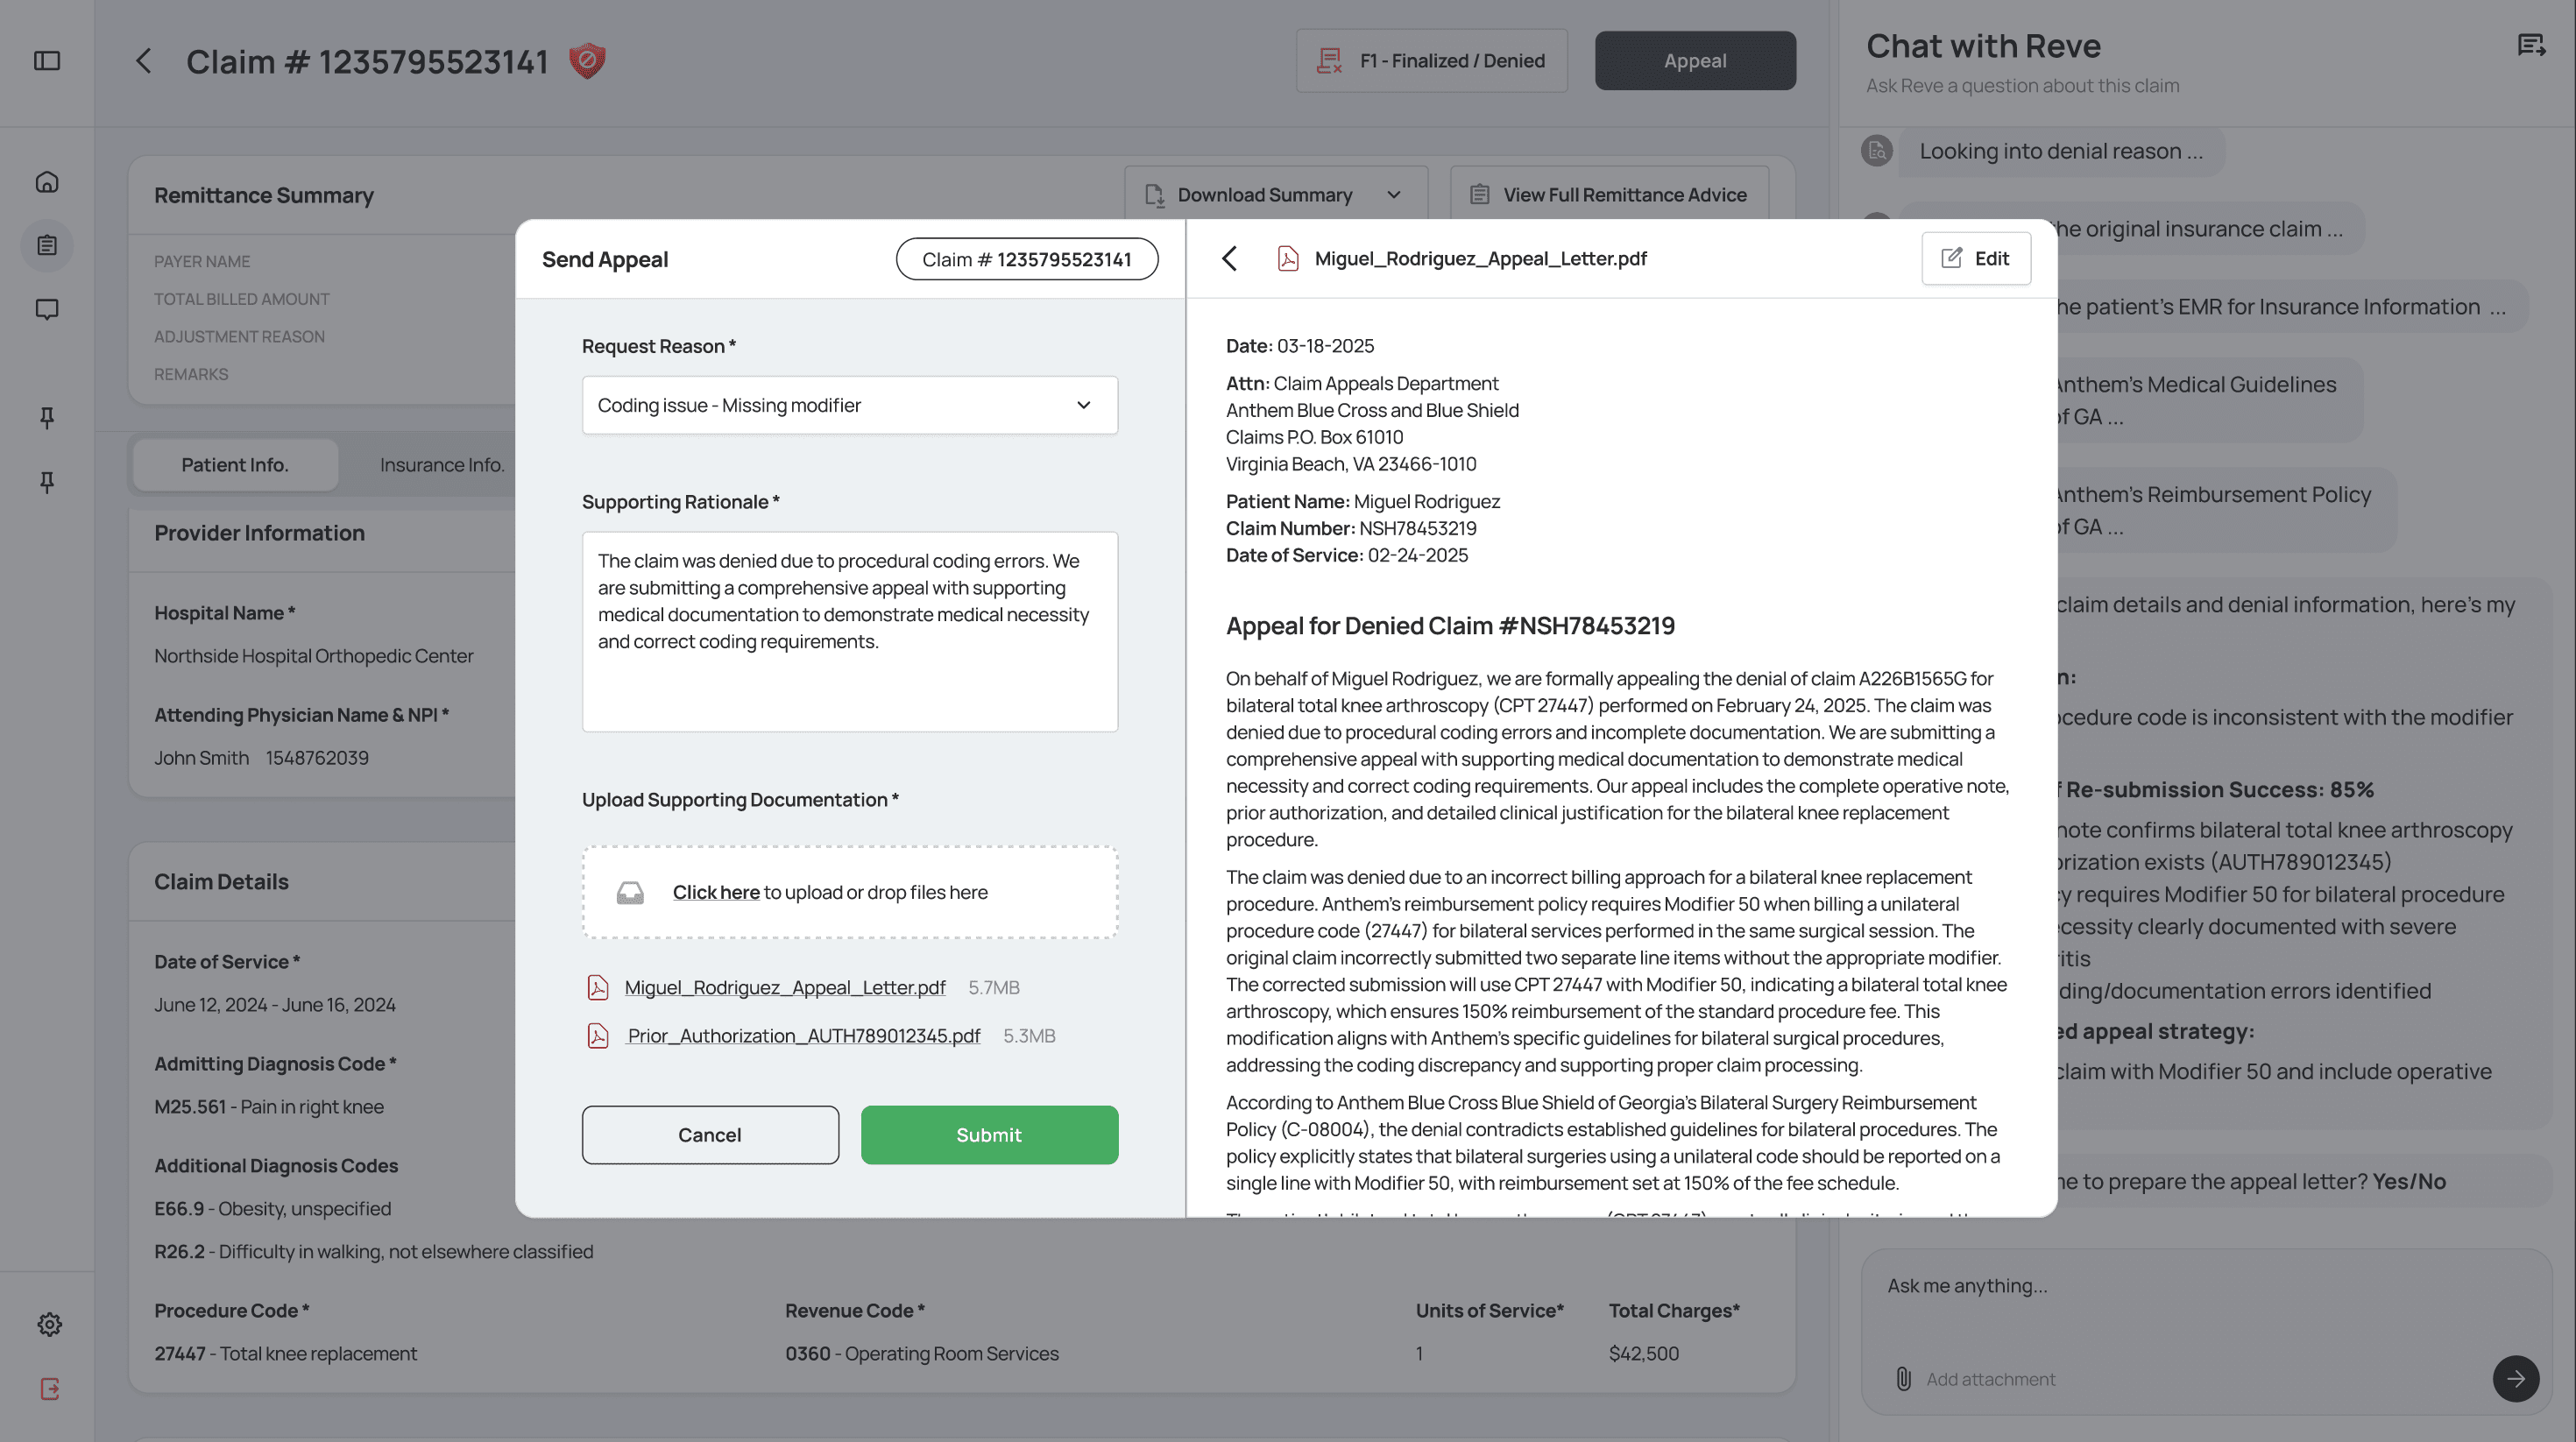Screen dimensions: 2576x1442
Task: Click the send arrow in the chat input
Action: 2517,1379
